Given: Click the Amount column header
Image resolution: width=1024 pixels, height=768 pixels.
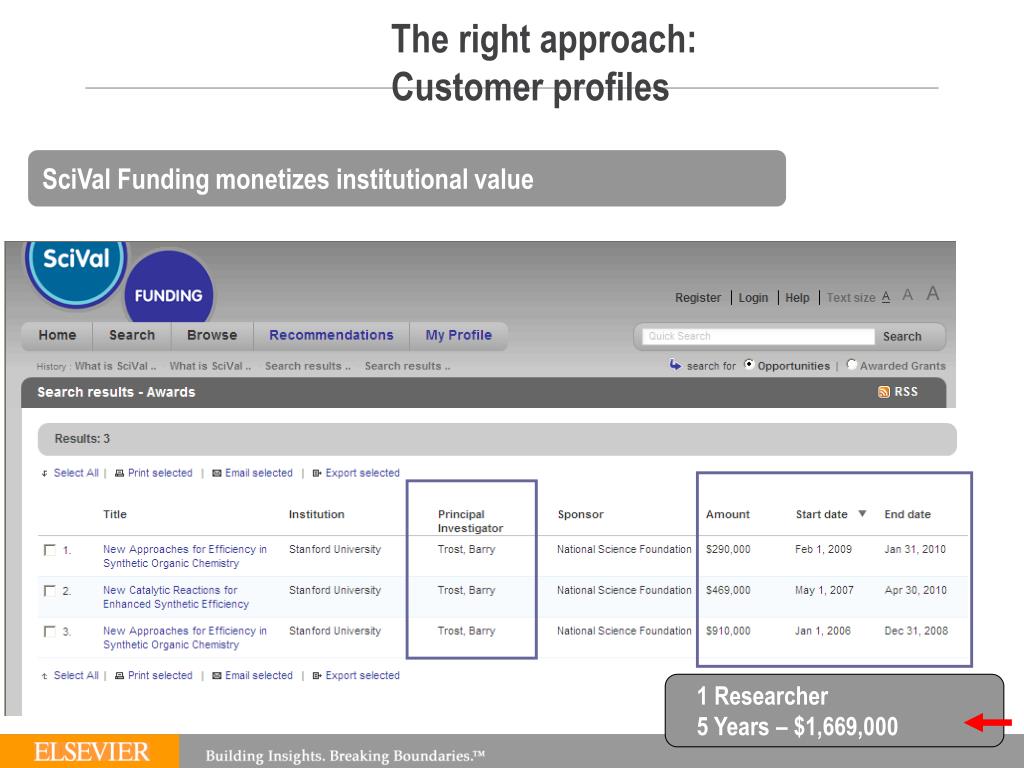Looking at the screenshot, I should (728, 514).
